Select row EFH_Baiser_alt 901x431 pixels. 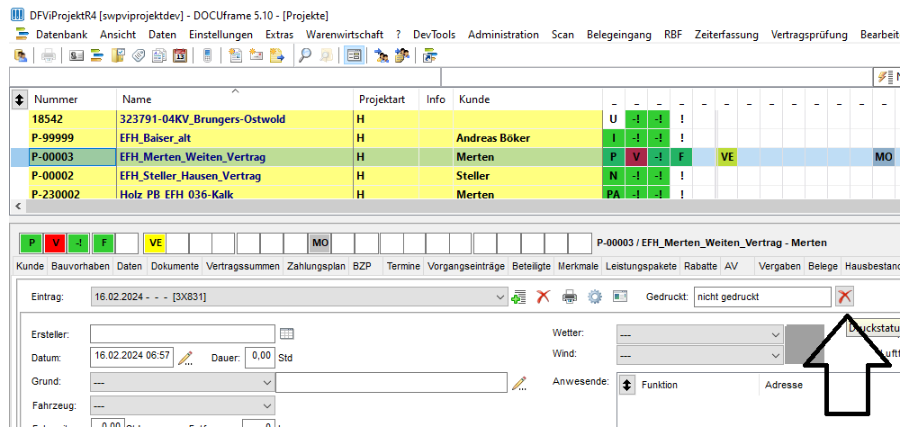[316, 138]
